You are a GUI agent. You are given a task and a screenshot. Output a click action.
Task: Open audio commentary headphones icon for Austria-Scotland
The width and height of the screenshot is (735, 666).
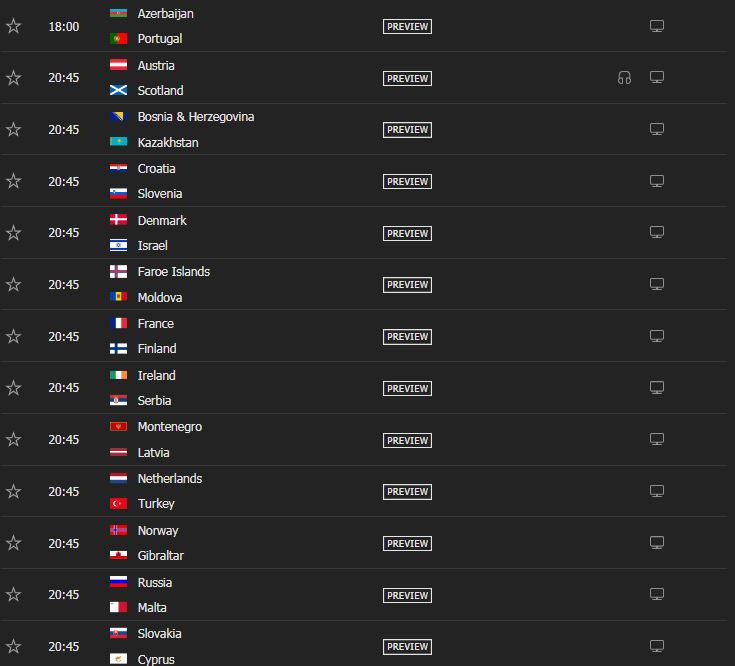click(x=624, y=77)
